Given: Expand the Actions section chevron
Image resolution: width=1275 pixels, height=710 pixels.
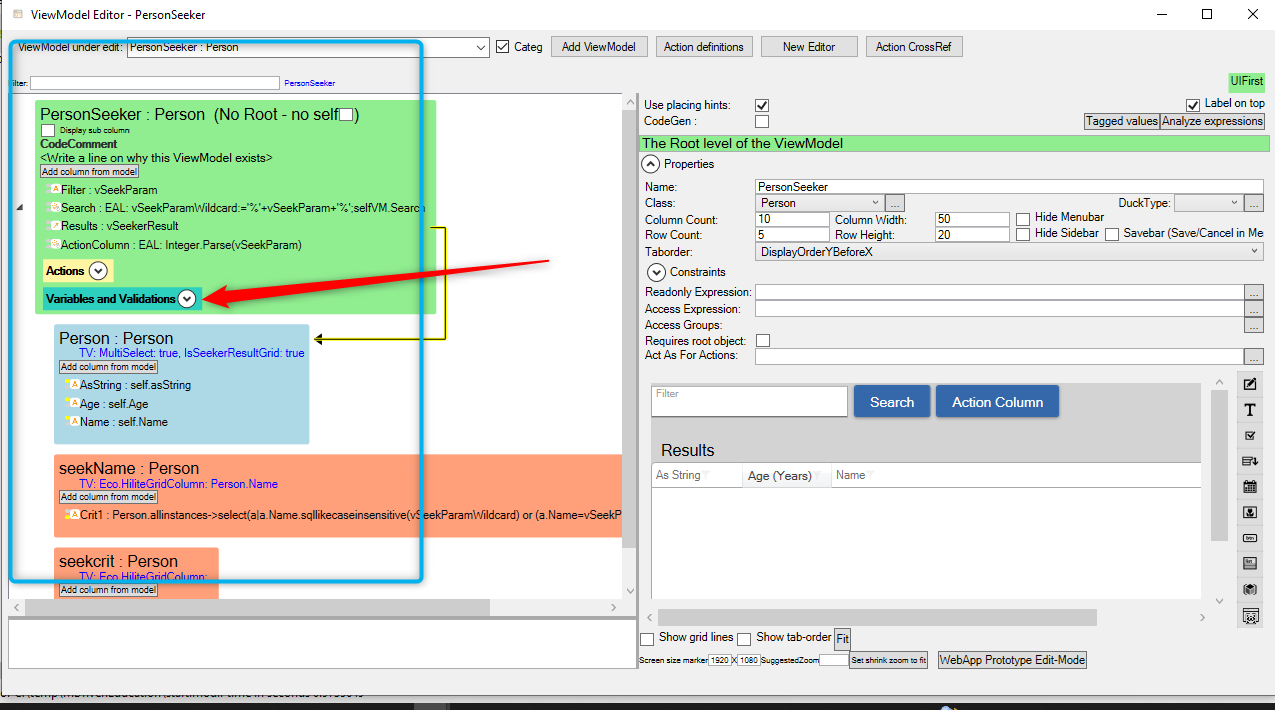Looking at the screenshot, I should click(98, 271).
